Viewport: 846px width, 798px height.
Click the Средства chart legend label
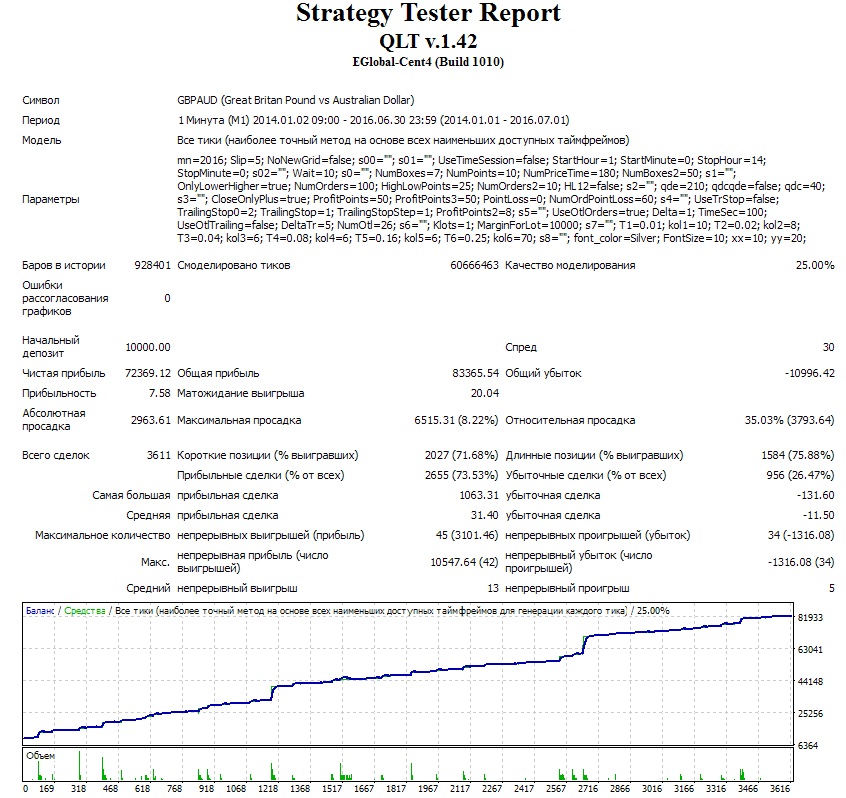click(x=85, y=611)
